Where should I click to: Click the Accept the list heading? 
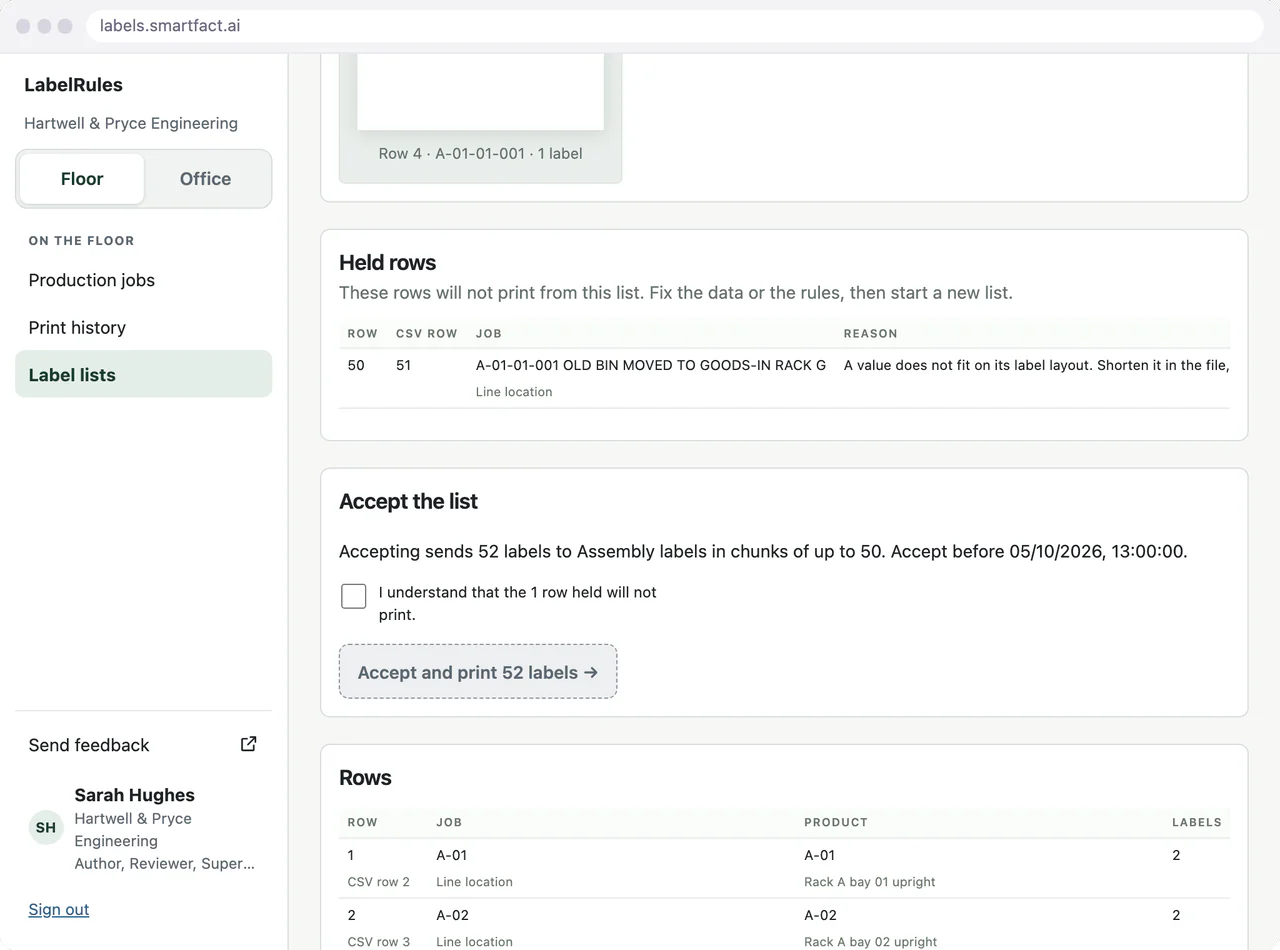409,502
